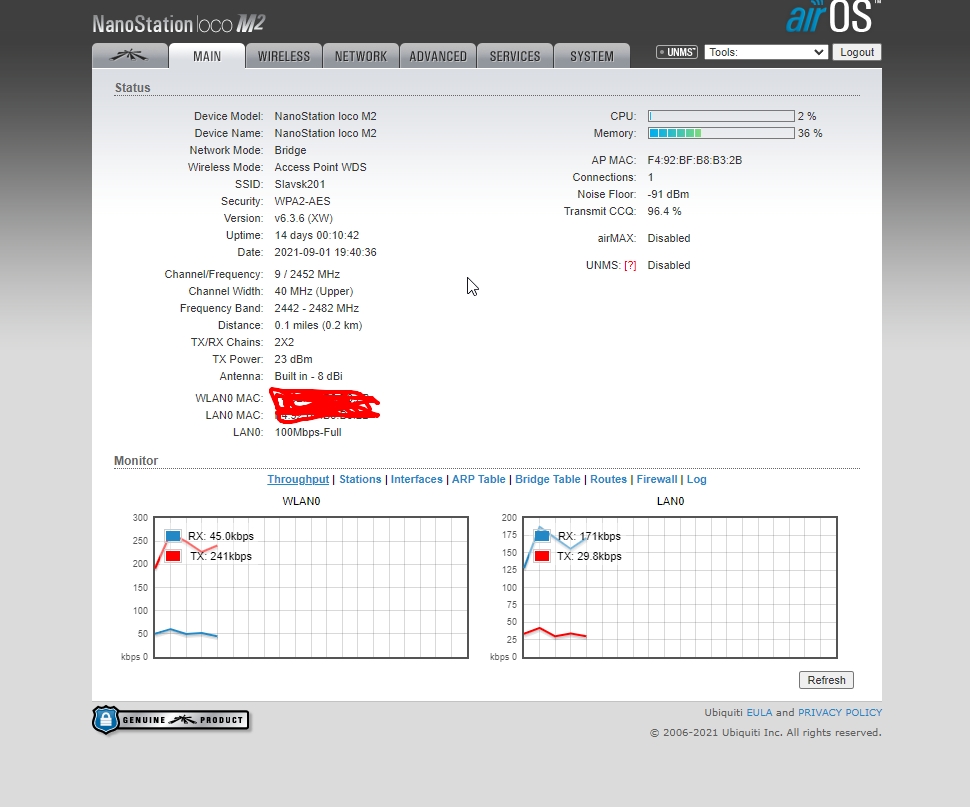Click the airMAX Disabled value
This screenshot has height=807, width=970.
pyautogui.click(x=669, y=239)
